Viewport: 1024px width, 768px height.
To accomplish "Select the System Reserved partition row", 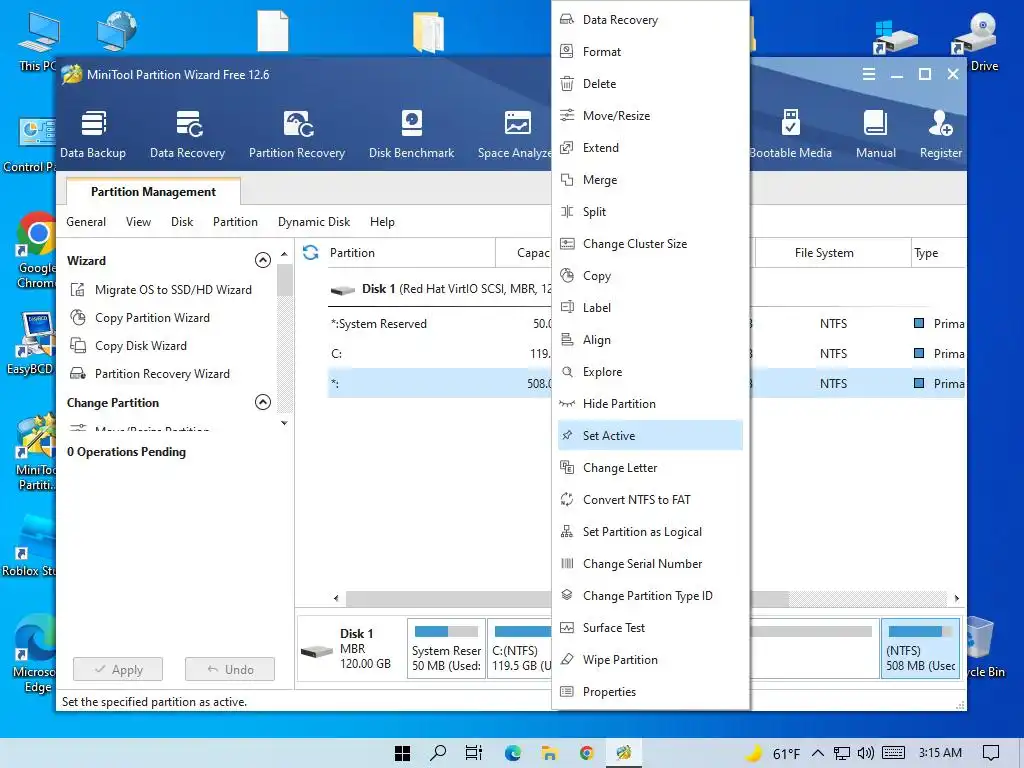I will click(x=441, y=324).
